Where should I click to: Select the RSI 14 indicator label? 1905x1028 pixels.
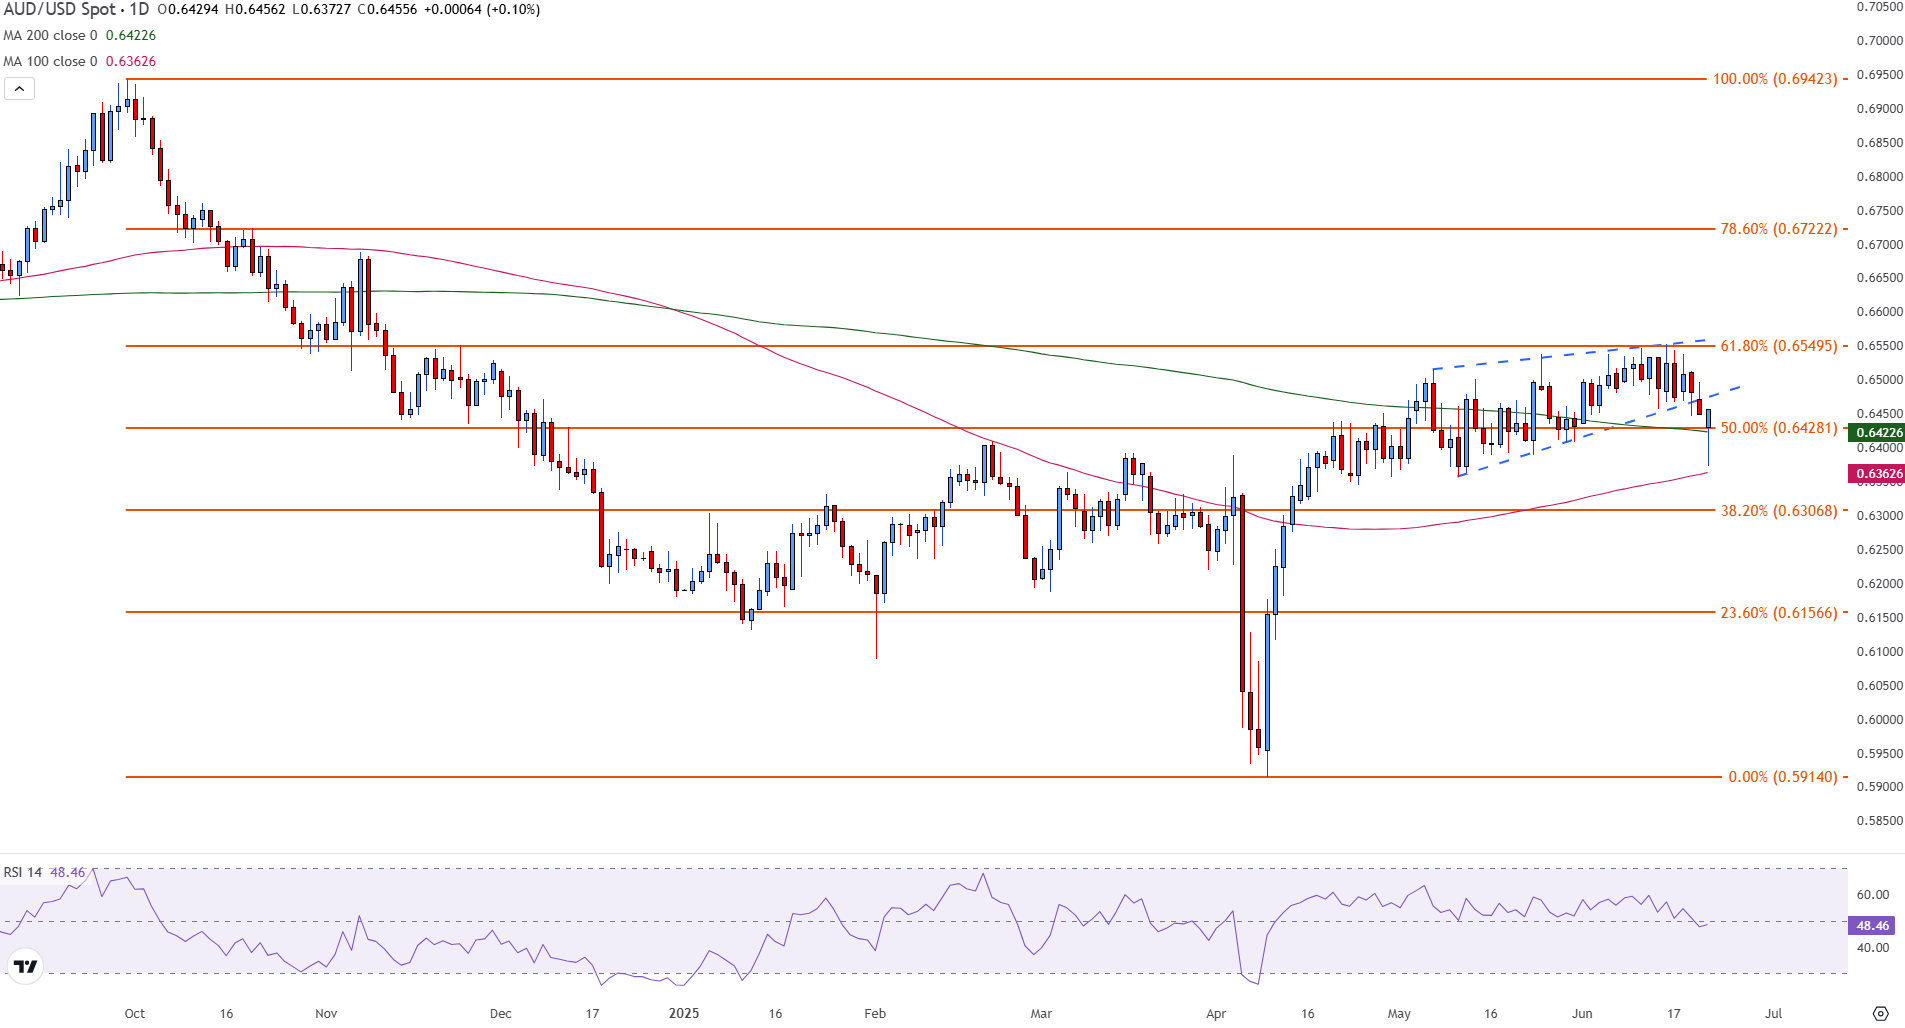coord(22,872)
